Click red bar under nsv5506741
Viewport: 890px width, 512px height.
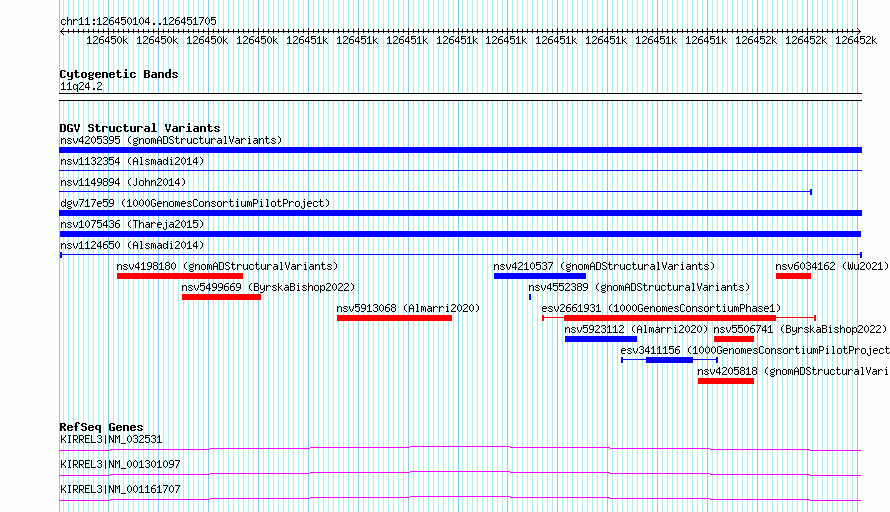pos(734,339)
